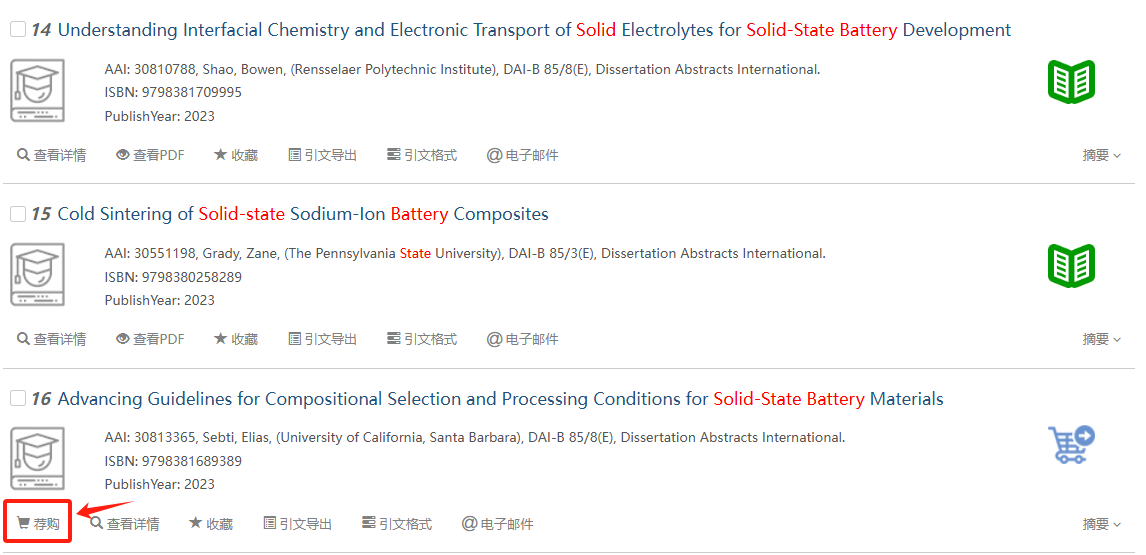This screenshot has width=1146, height=555.
Task: Export citation (引文导出) for record 14
Action: click(x=322, y=155)
